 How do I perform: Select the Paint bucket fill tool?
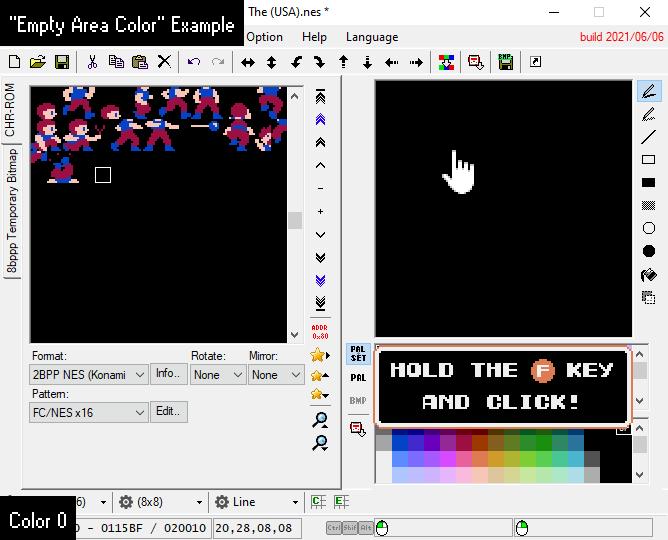649,275
